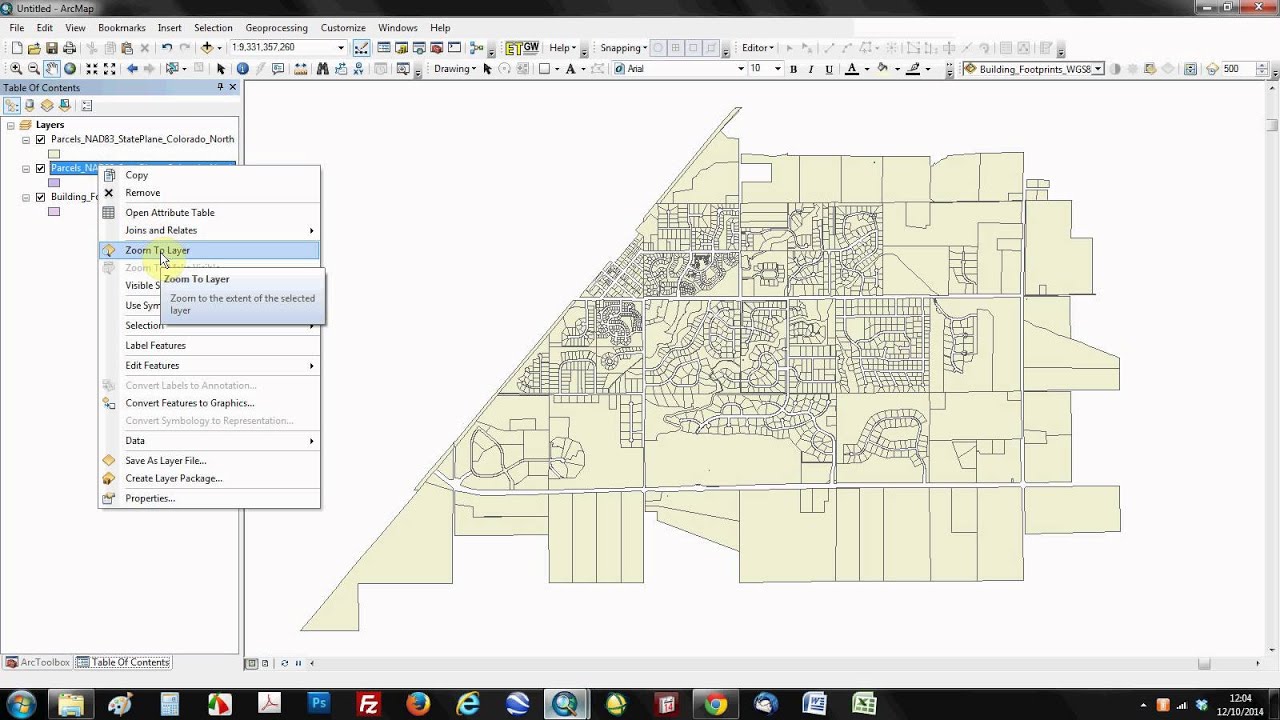Click List By Source icon

29,105
